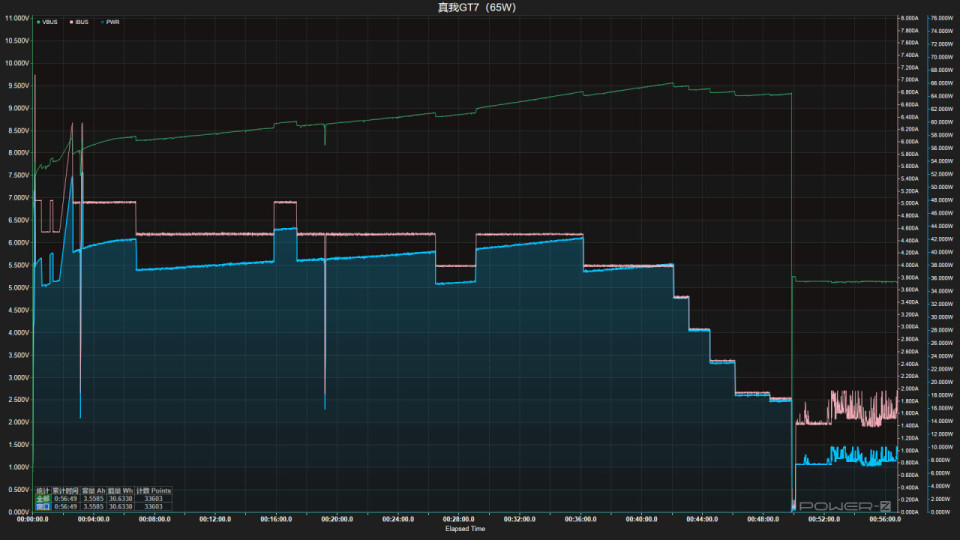This screenshot has height=540, width=960.
Task: Click the 4.000A current axis label
Action: pos(909,265)
